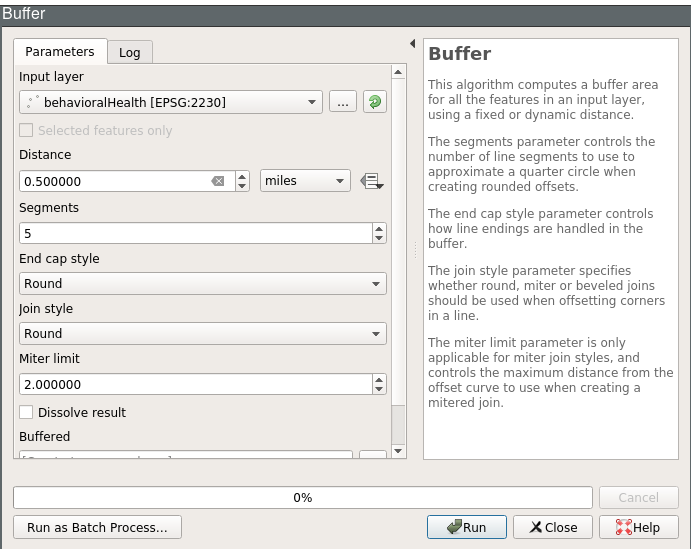Image resolution: width=691 pixels, height=549 pixels.
Task: Enable the Dissolve result checkbox
Action: (x=27, y=412)
